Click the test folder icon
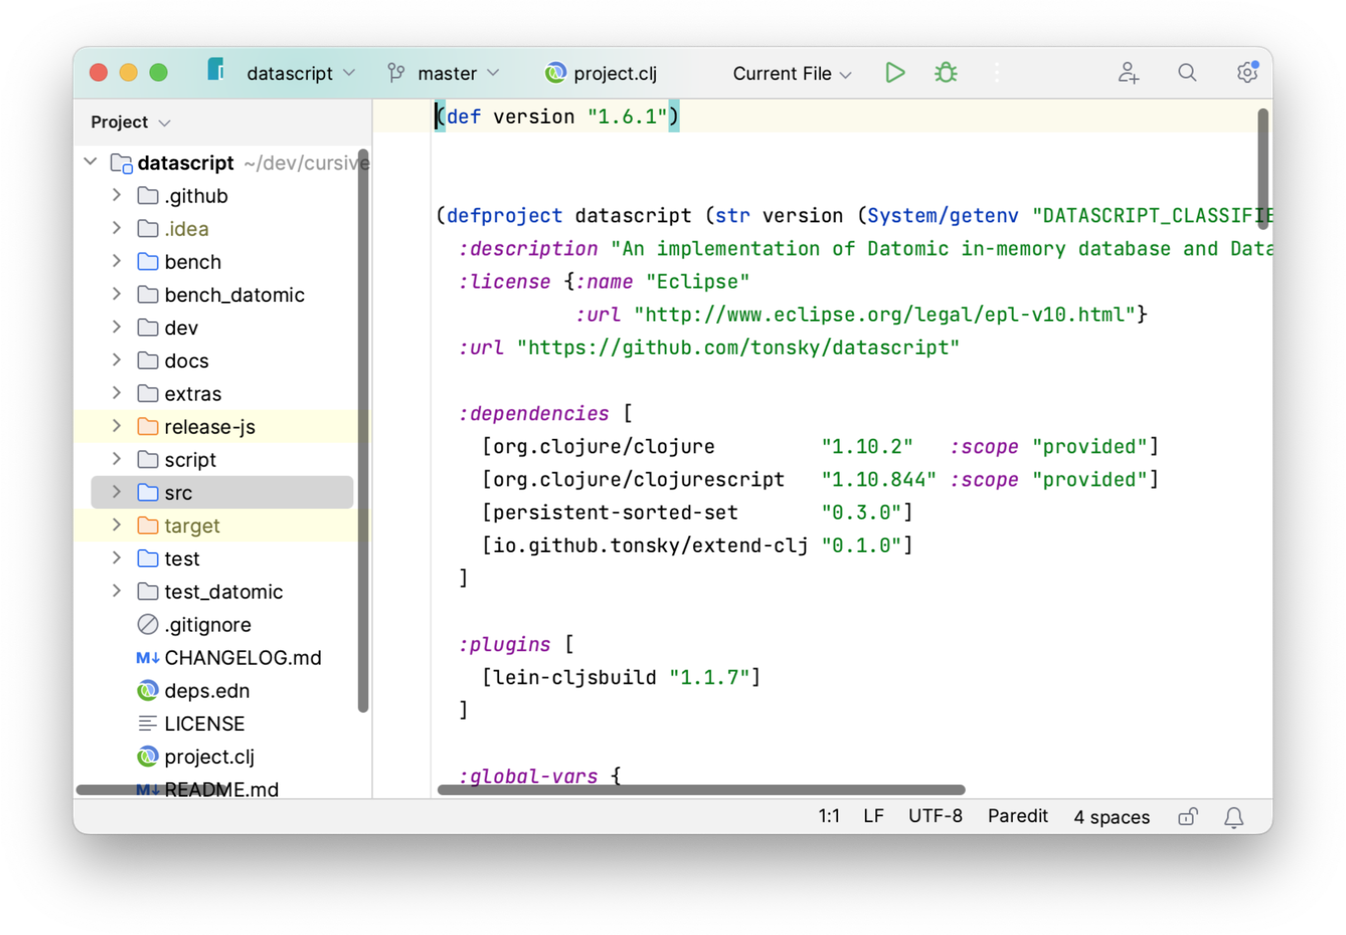 pyautogui.click(x=148, y=558)
